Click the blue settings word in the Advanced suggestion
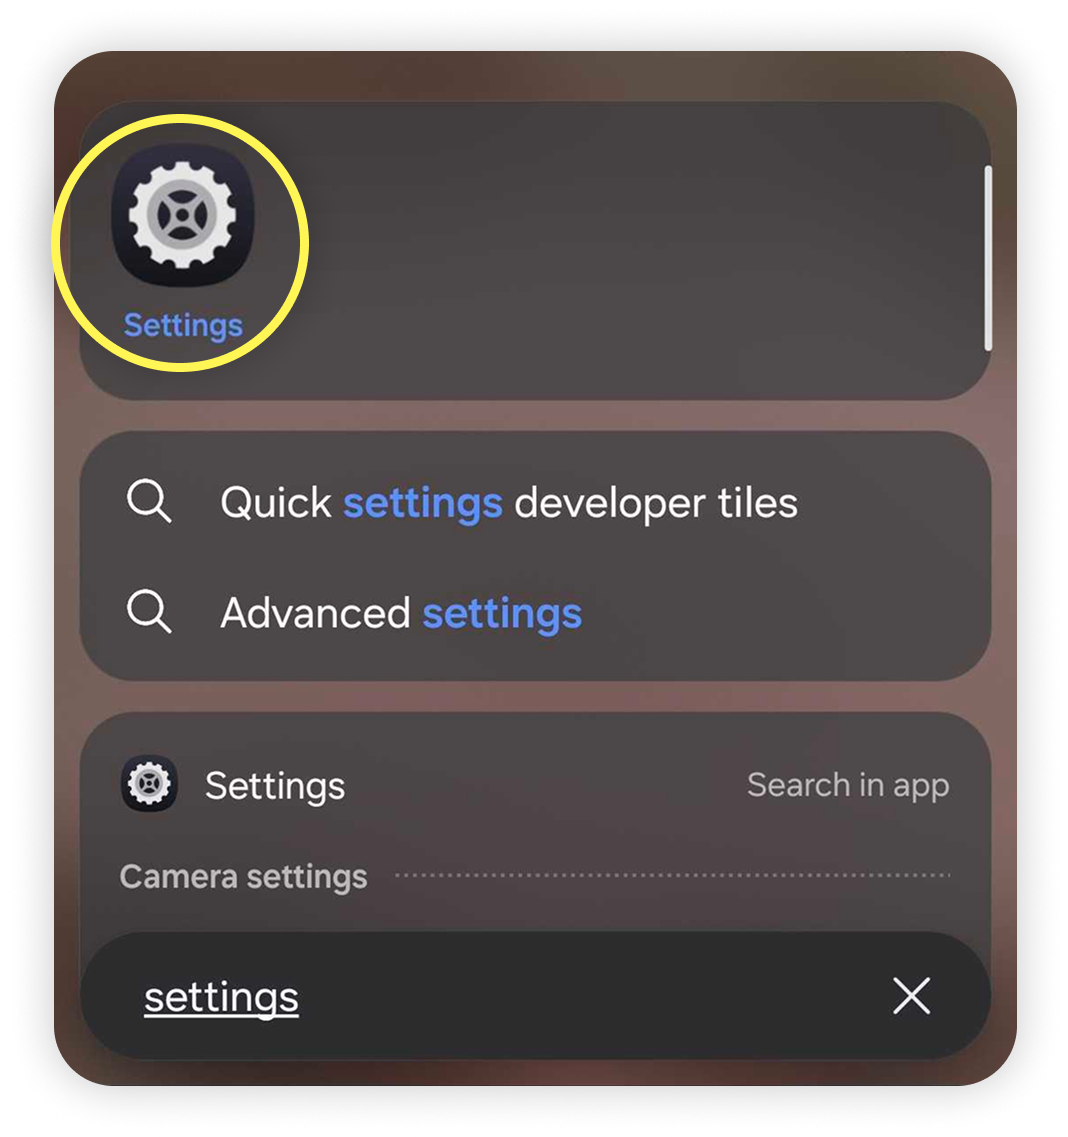Viewport: 1068px width, 1137px height. point(502,615)
